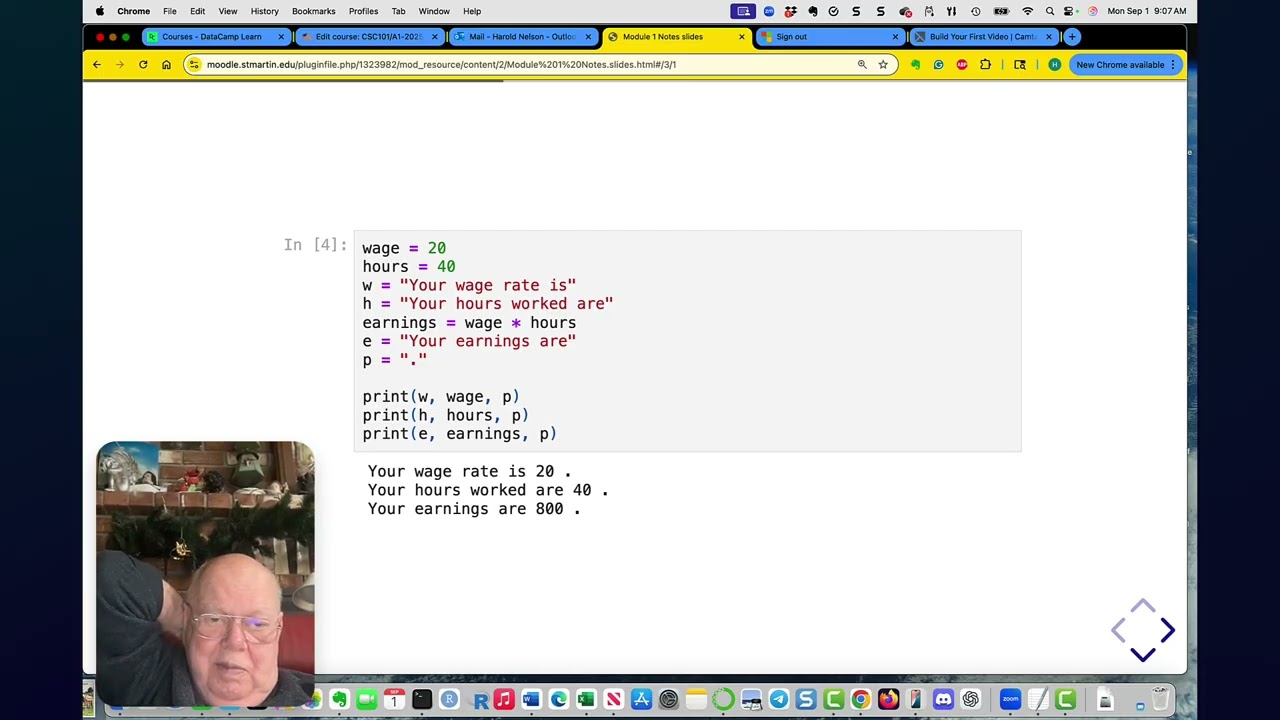Click the 'Your earnings are 800 .' output
The image size is (1280, 720).
474,509
